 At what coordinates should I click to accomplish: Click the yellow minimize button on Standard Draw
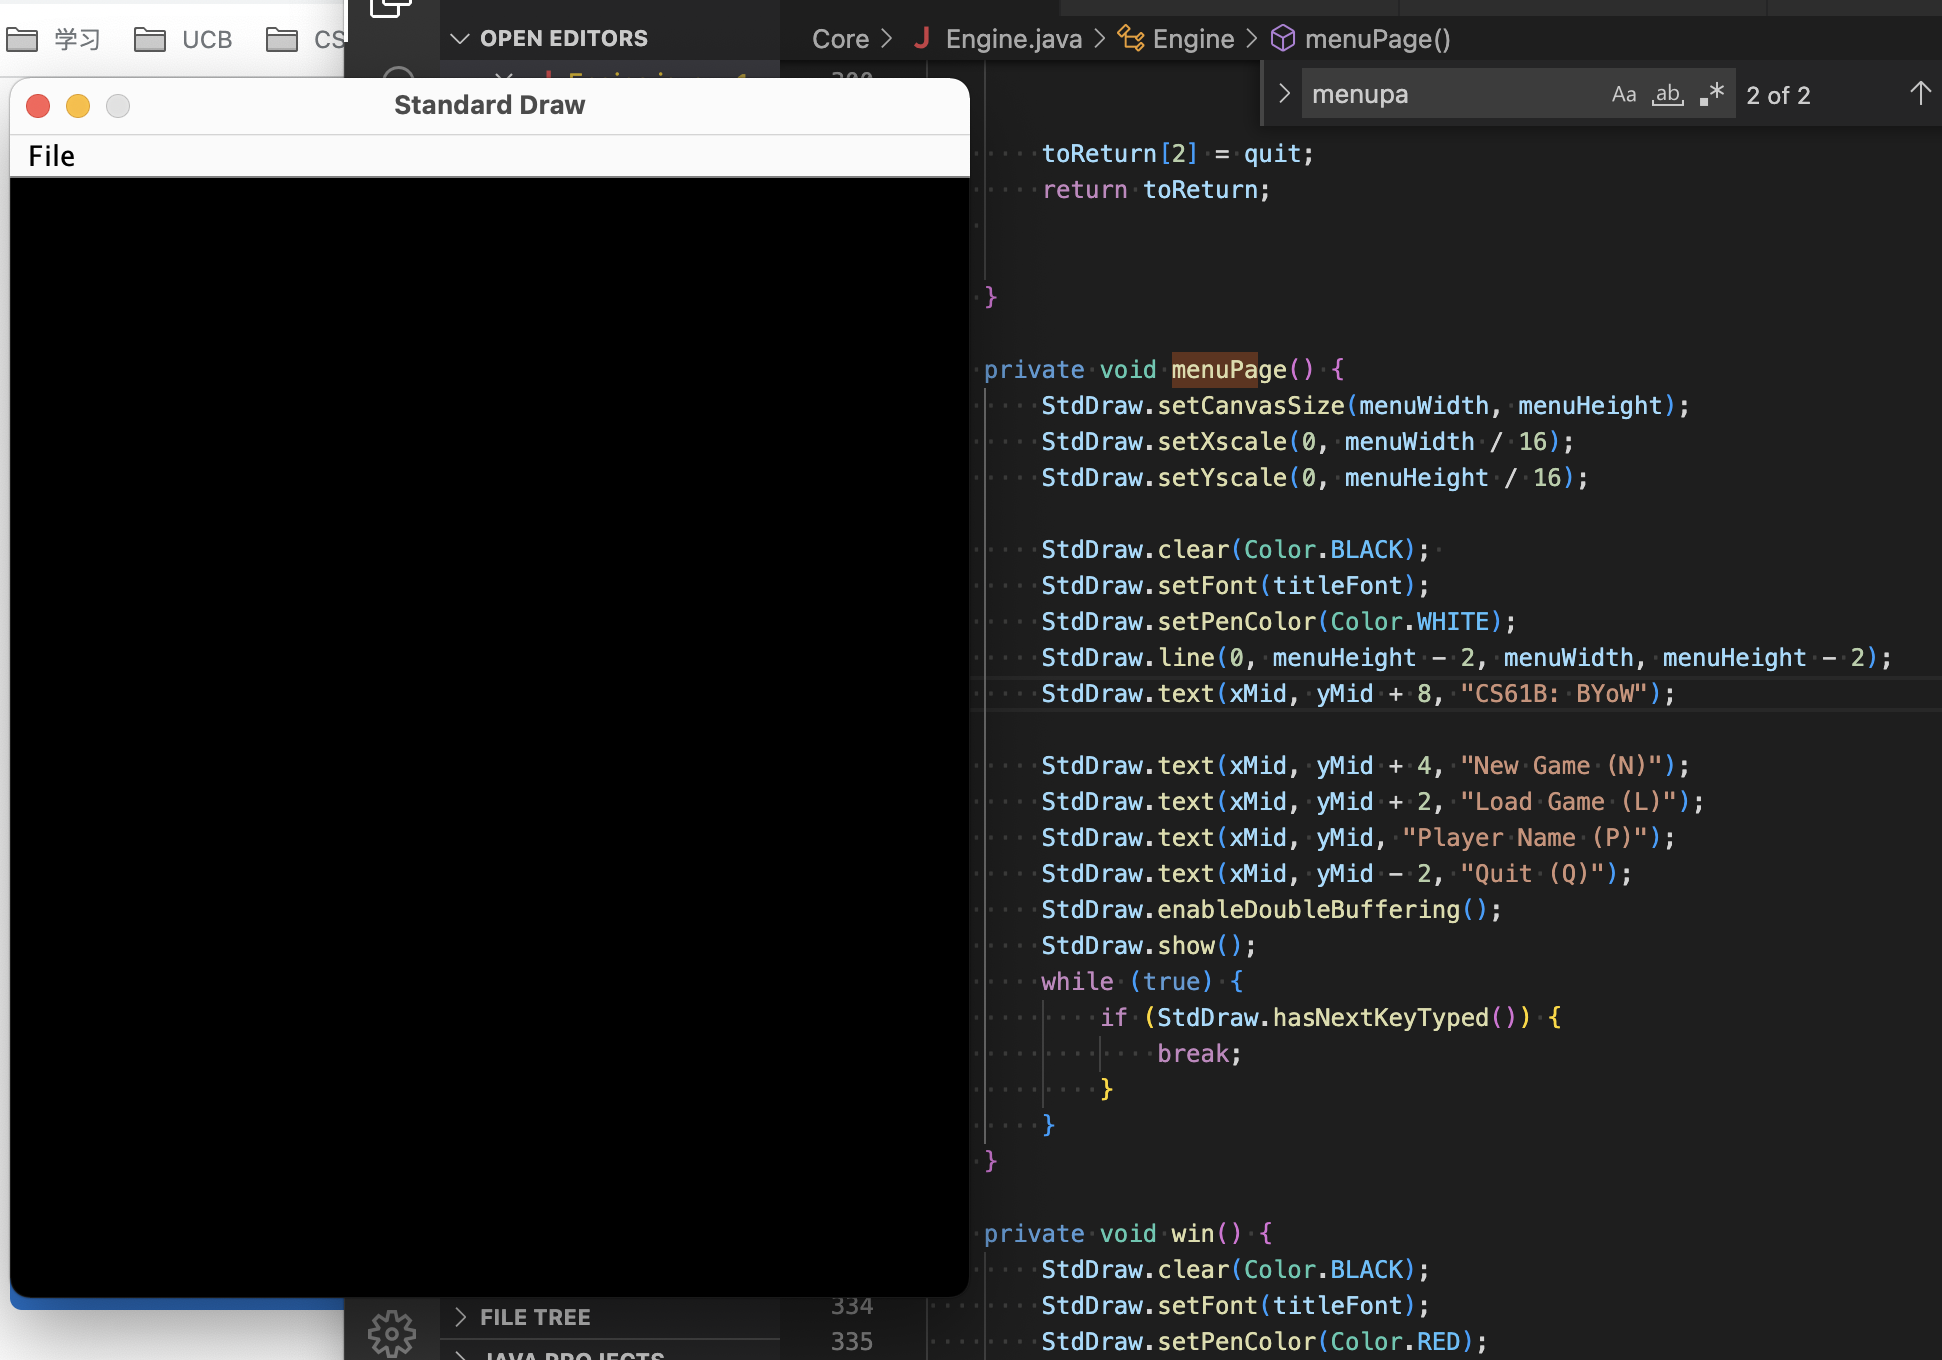[78, 106]
